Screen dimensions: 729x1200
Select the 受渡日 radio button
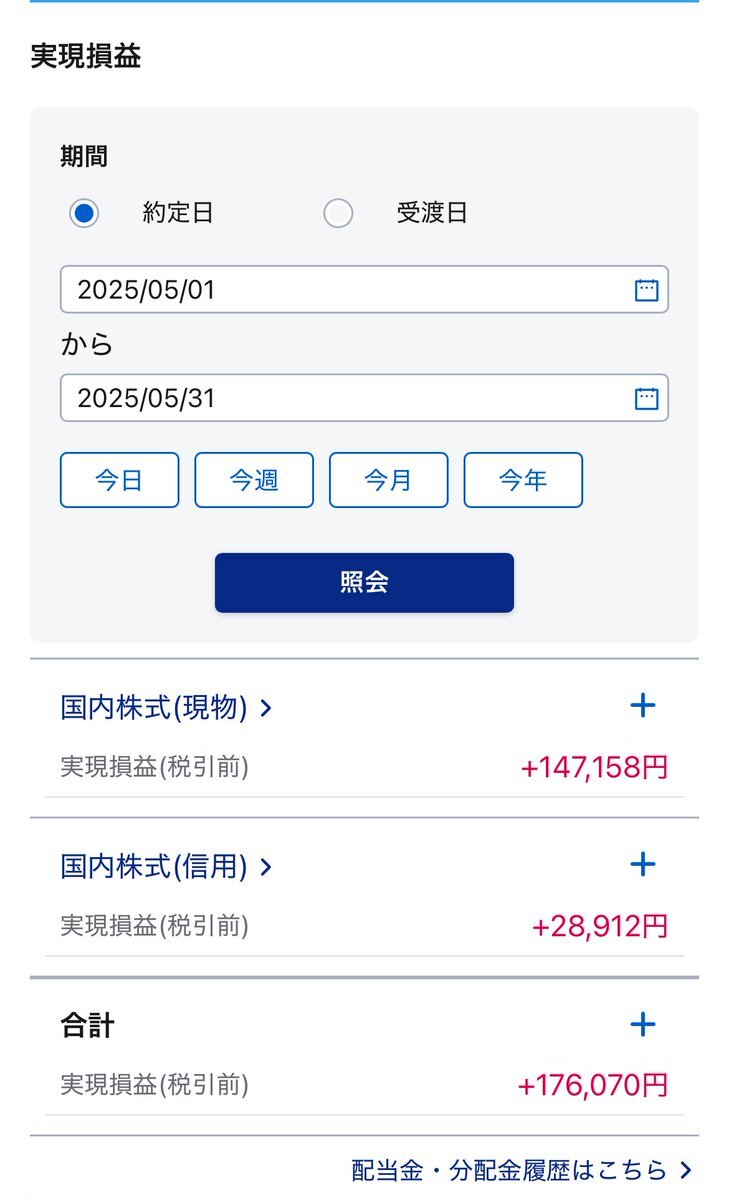pos(338,213)
